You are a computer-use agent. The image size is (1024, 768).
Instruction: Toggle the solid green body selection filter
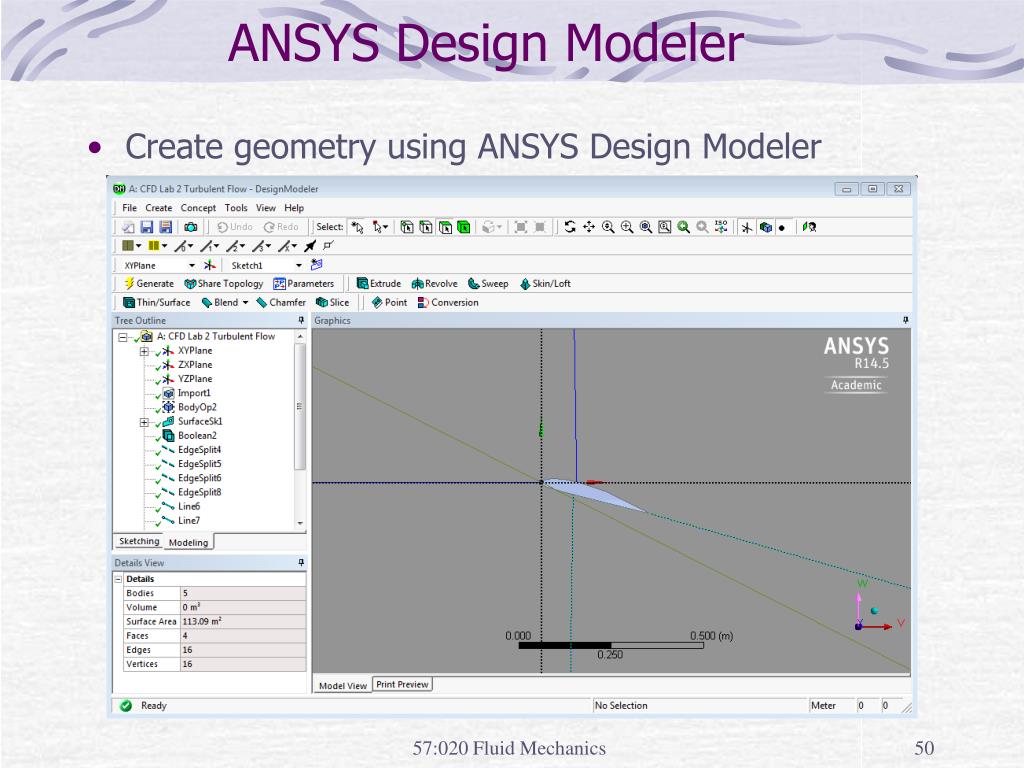click(x=464, y=227)
